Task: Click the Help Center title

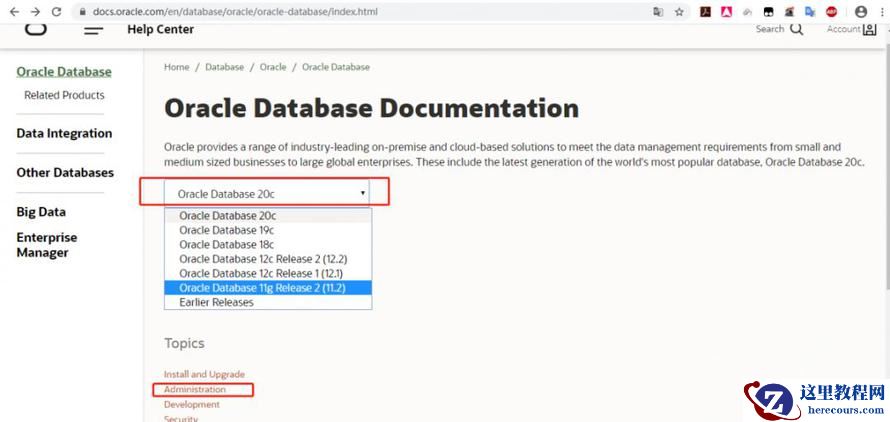Action: pos(161,30)
